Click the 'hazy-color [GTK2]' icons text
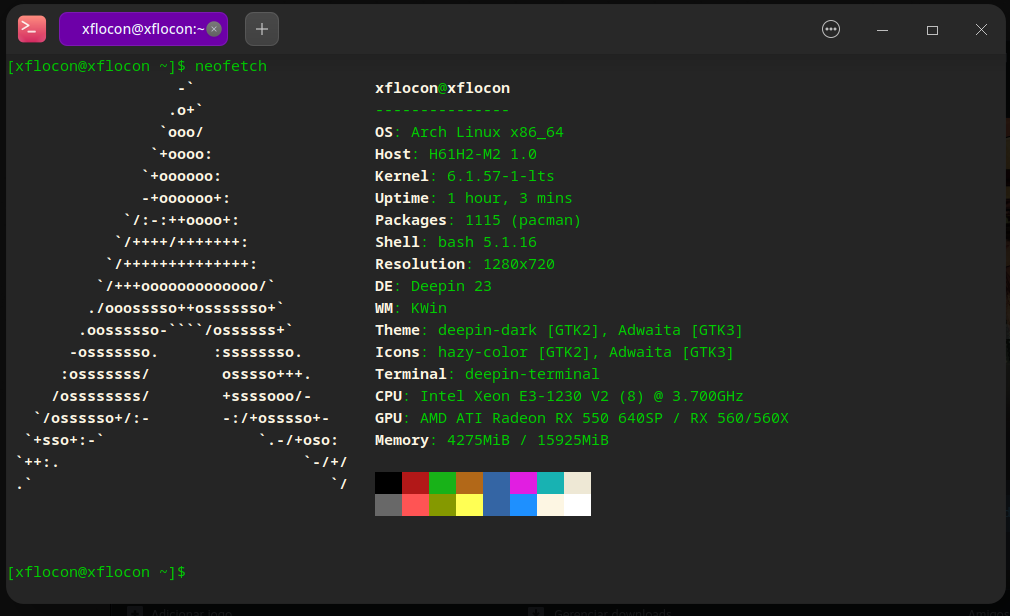This screenshot has height=616, width=1010. tap(514, 352)
